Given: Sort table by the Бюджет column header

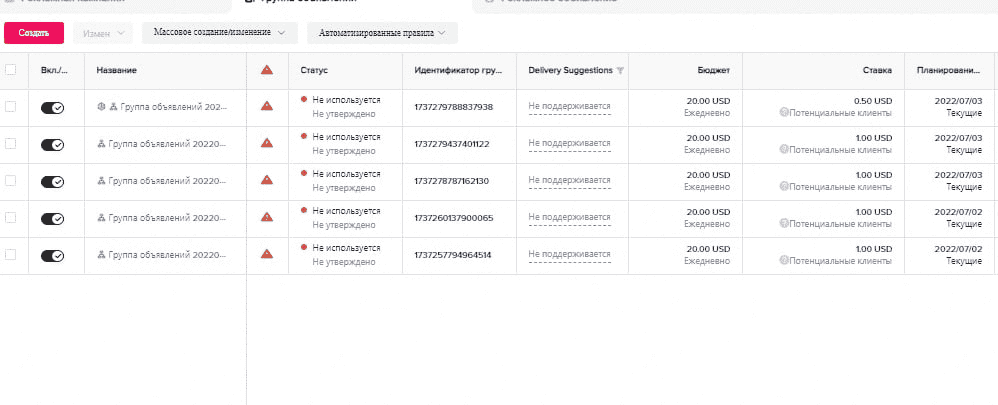Looking at the screenshot, I should pyautogui.click(x=714, y=70).
